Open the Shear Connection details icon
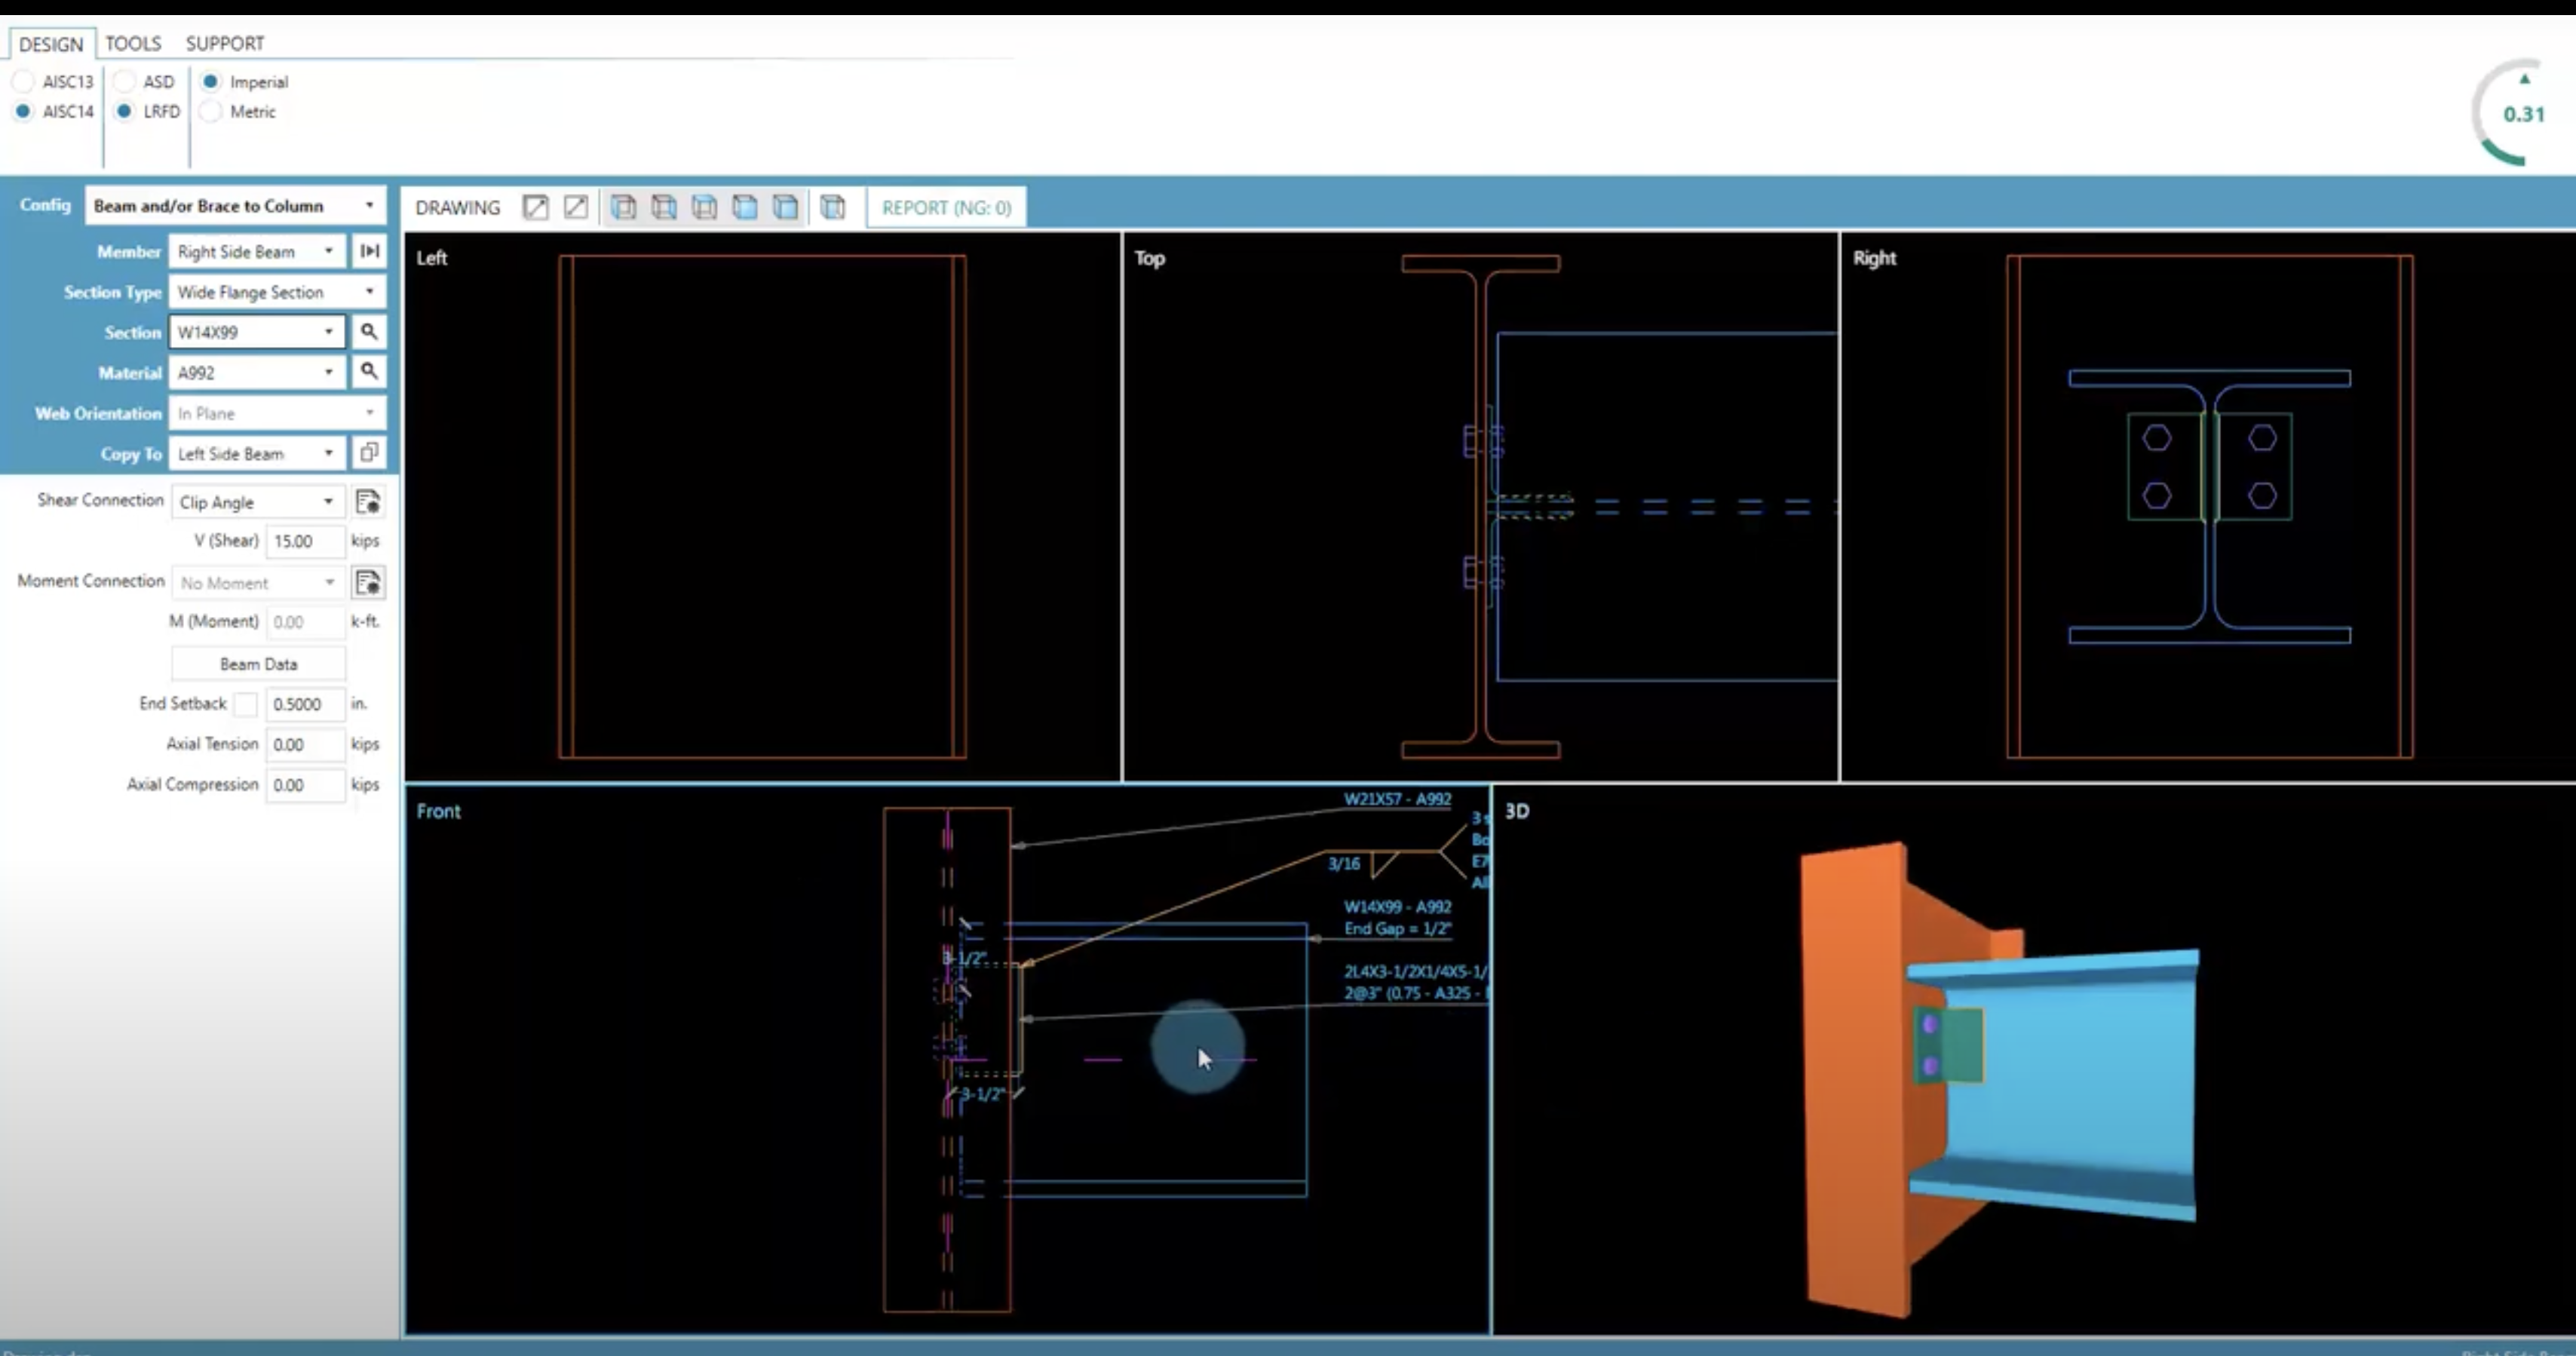2576x1356 pixels. point(368,501)
